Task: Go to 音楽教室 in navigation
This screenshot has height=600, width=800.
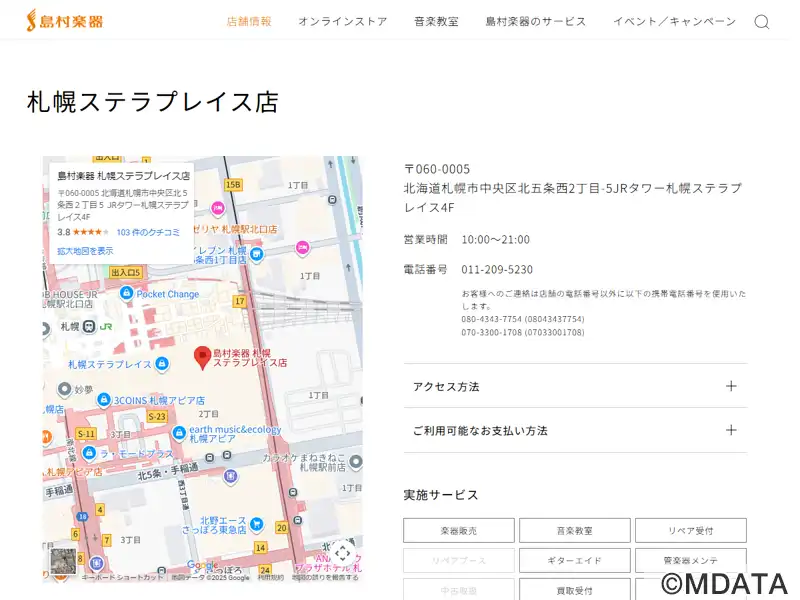Action: point(436,22)
